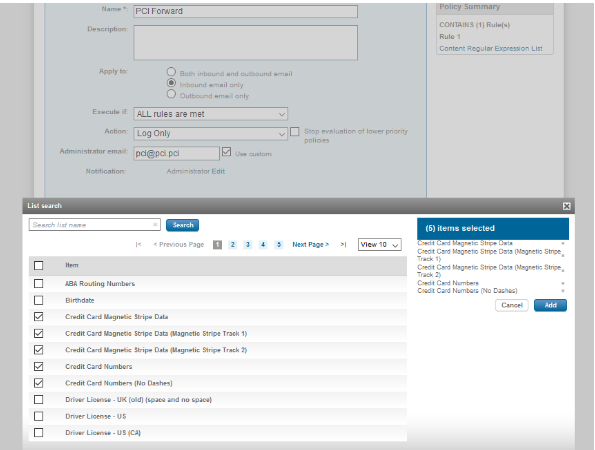This screenshot has width=595, height=450.
Task: Open the View 10 page size dropdown
Action: coord(379,245)
